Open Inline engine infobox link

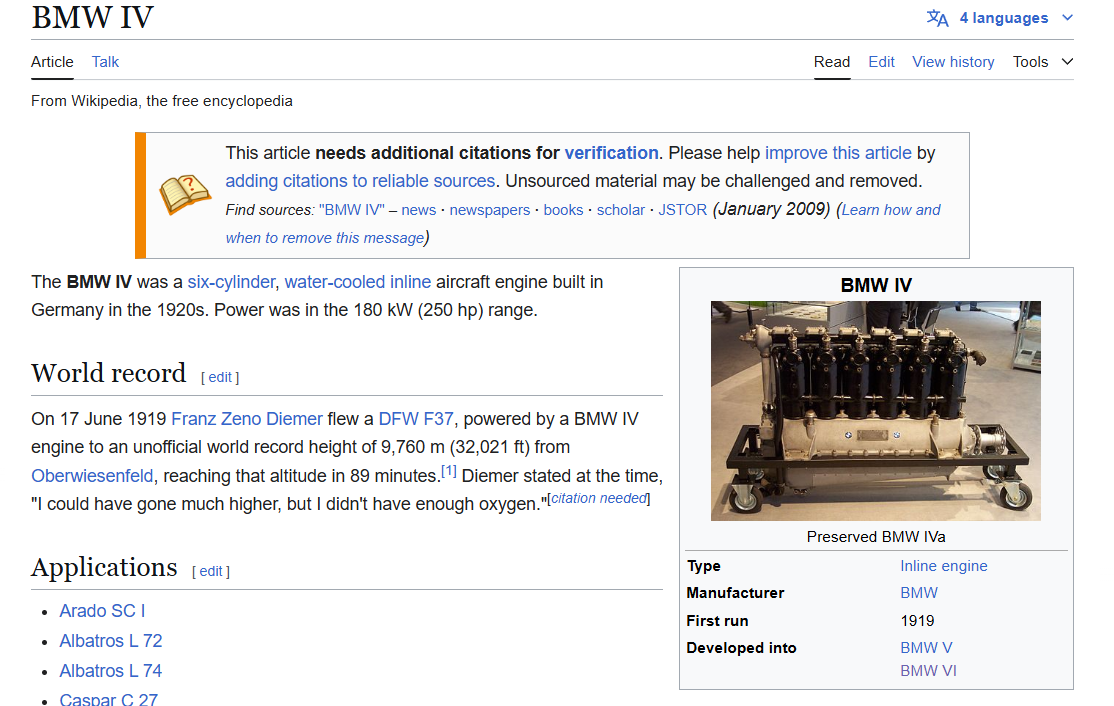tap(943, 566)
